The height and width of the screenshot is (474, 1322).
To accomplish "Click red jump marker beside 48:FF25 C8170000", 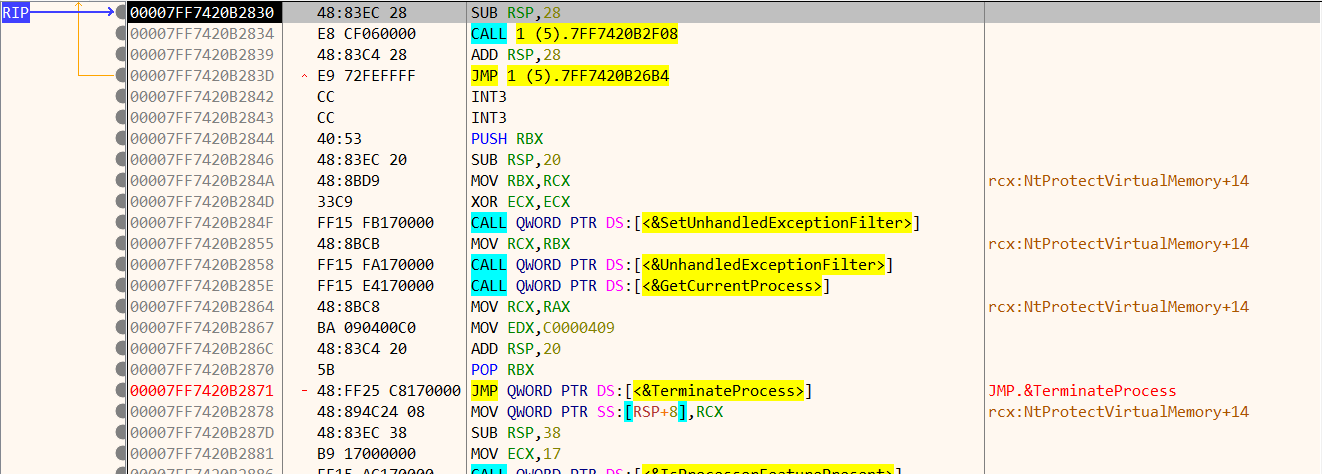I will pos(304,391).
